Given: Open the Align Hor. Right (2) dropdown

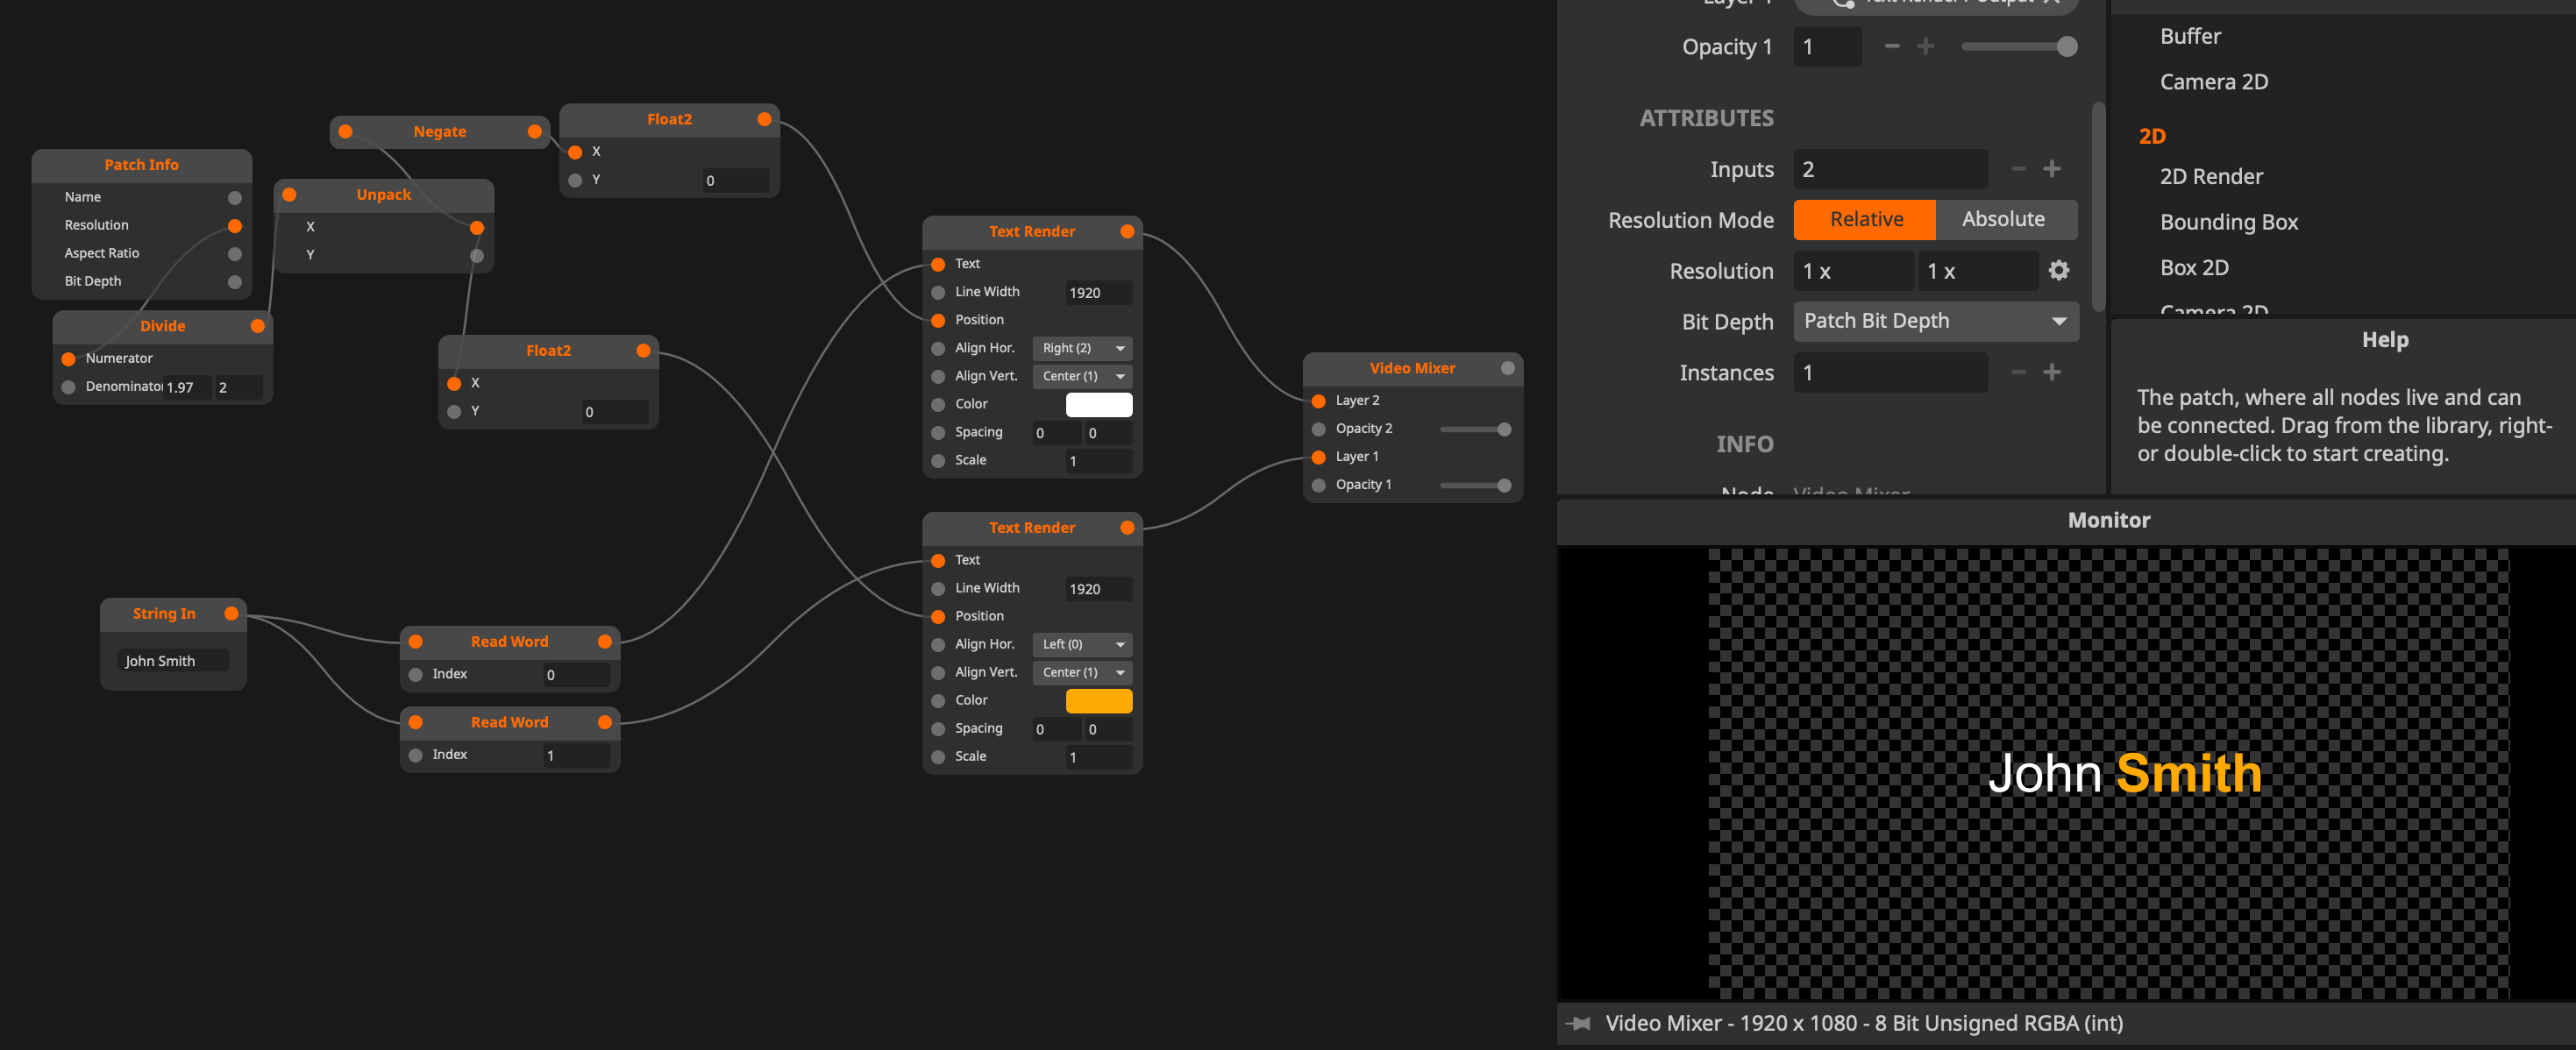Looking at the screenshot, I should click(x=1082, y=348).
